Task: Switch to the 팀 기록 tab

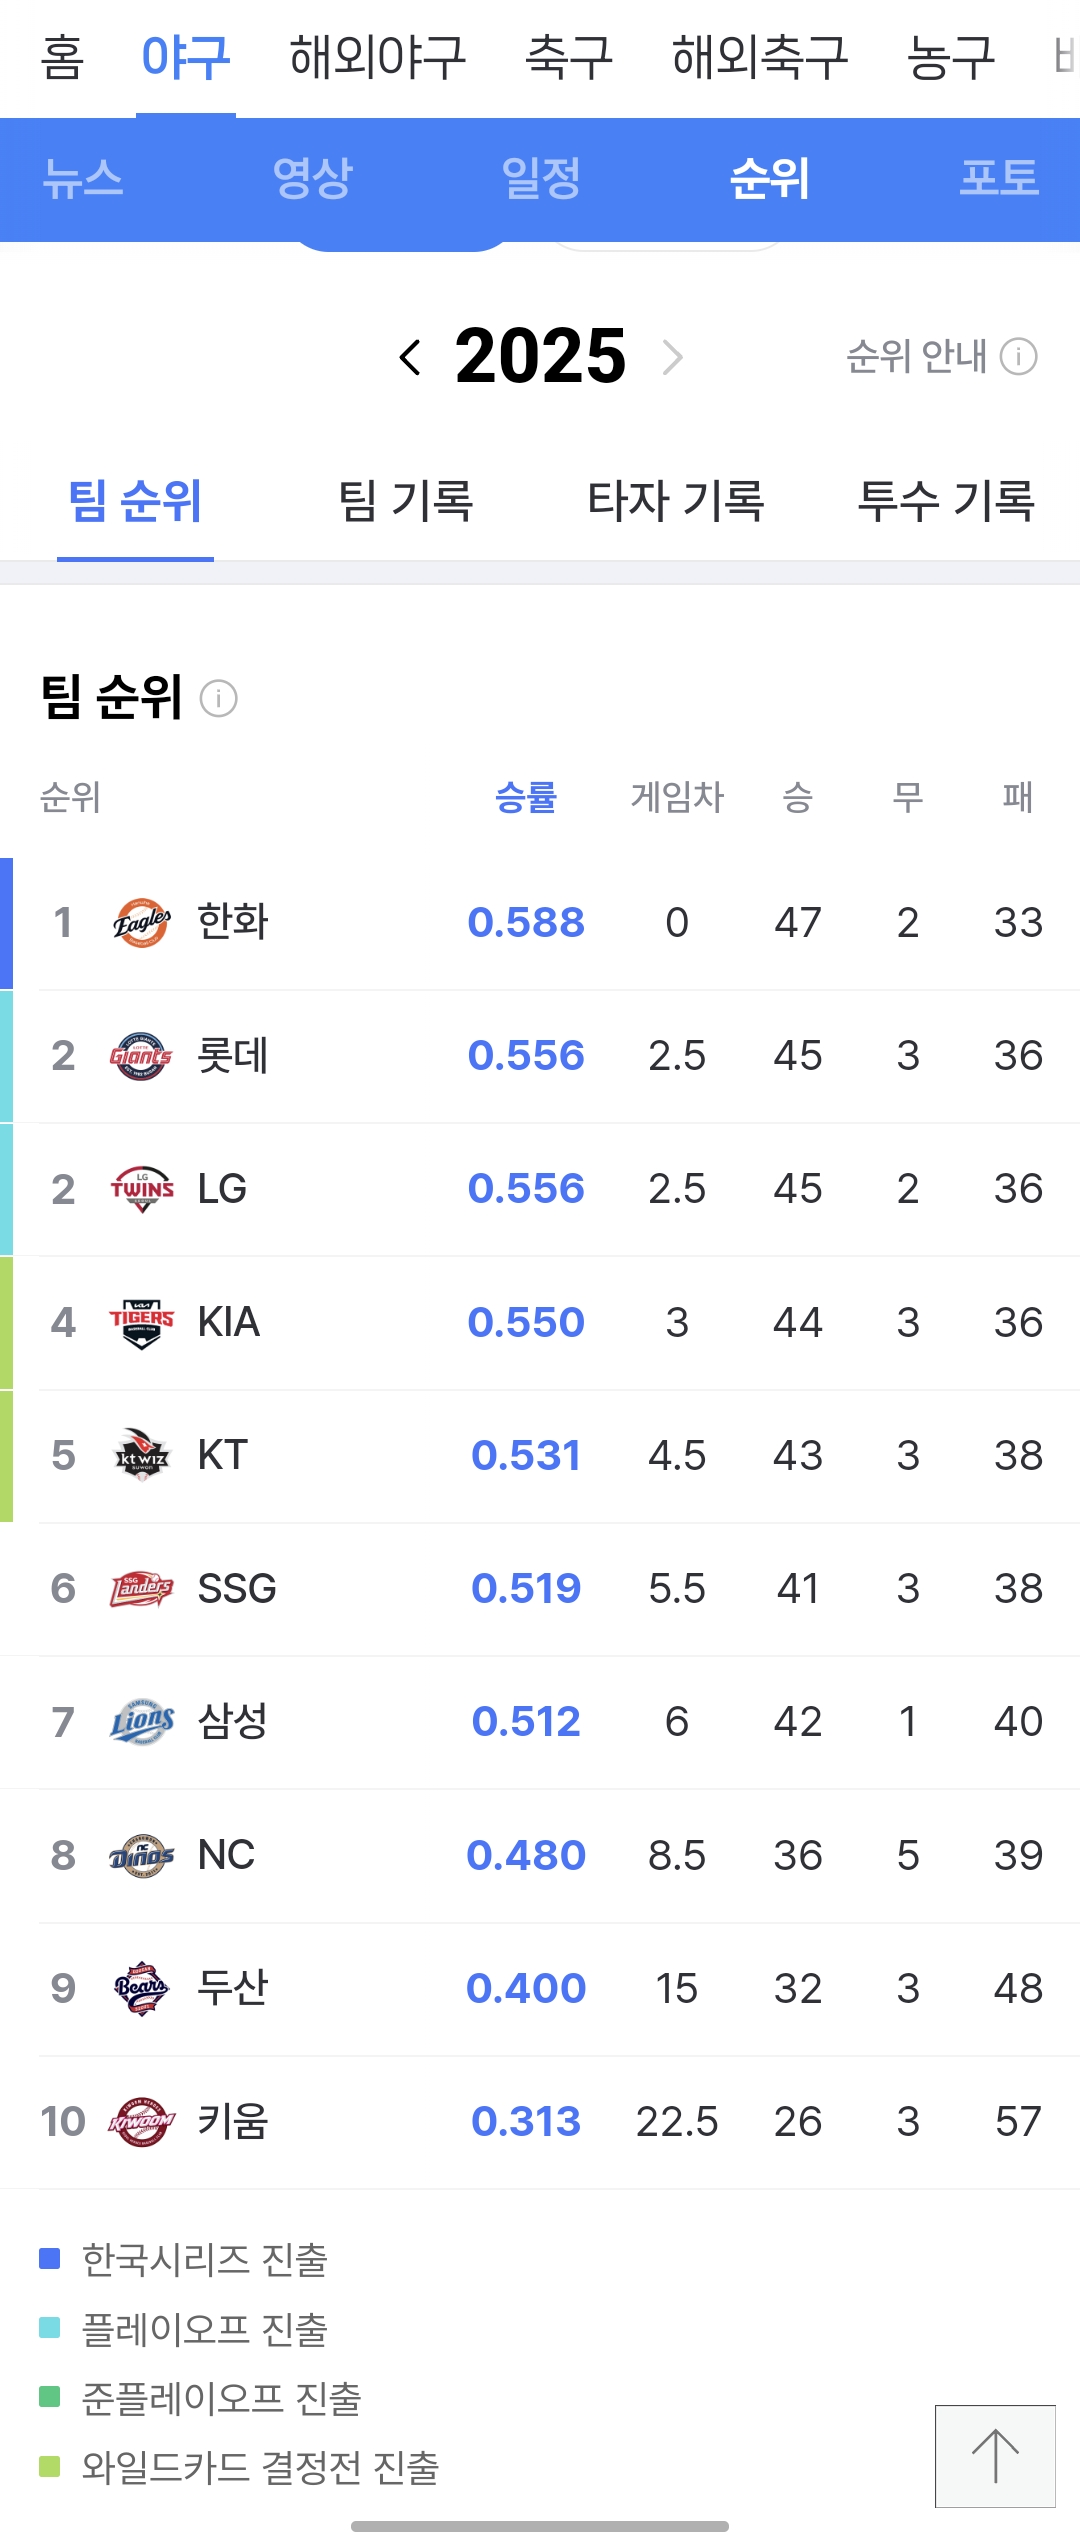Action: [406, 500]
